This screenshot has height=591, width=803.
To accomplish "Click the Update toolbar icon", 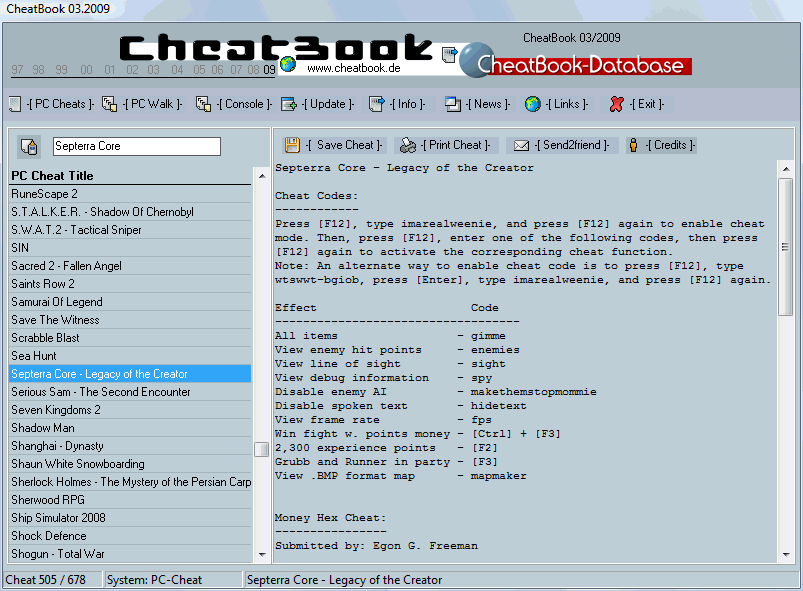I will [x=289, y=104].
